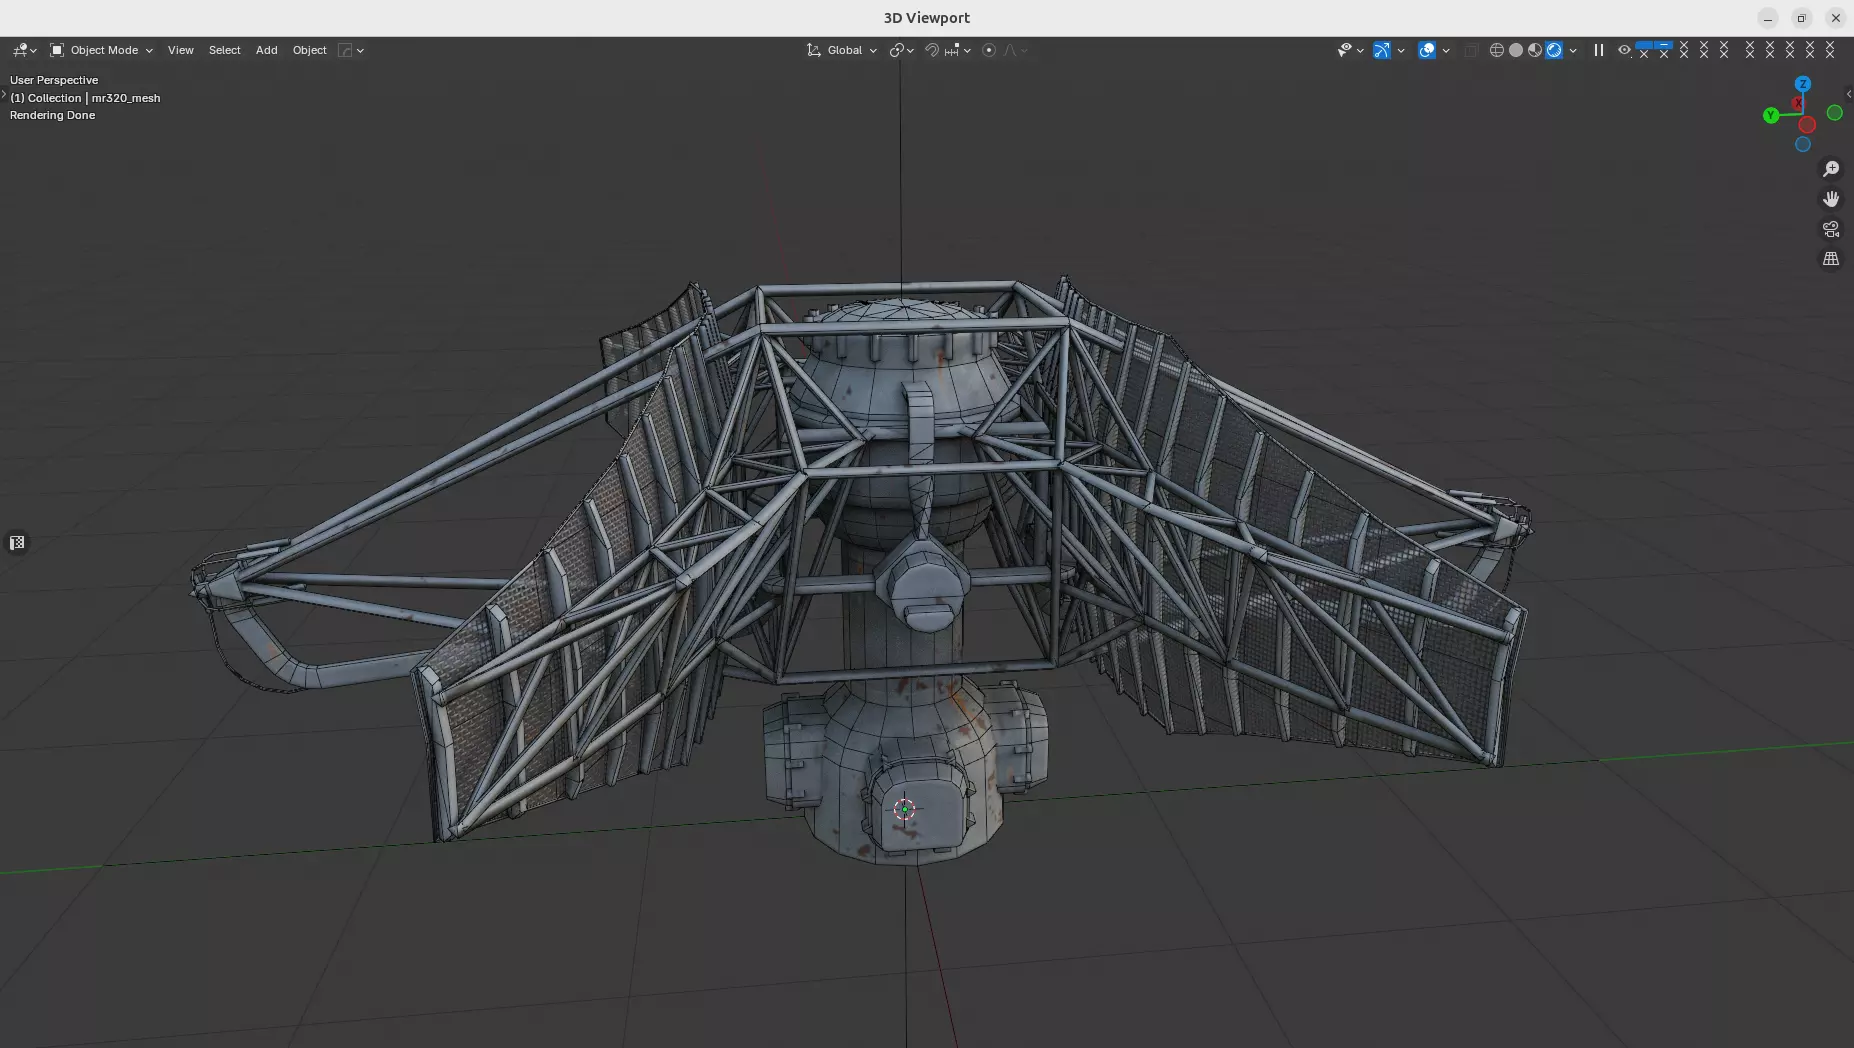1854x1048 pixels.
Task: Expand the toolbar arrow at left edge
Action: point(4,94)
